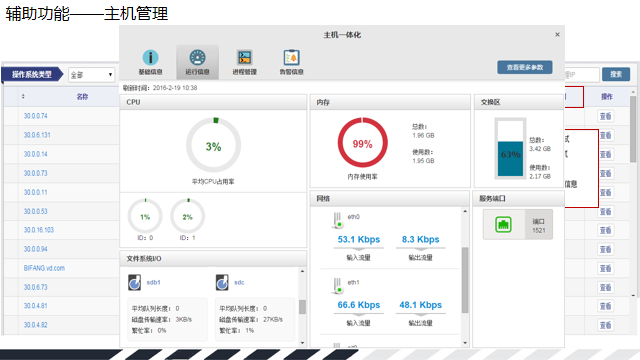Open host link 30.0.4.82

click(36, 325)
